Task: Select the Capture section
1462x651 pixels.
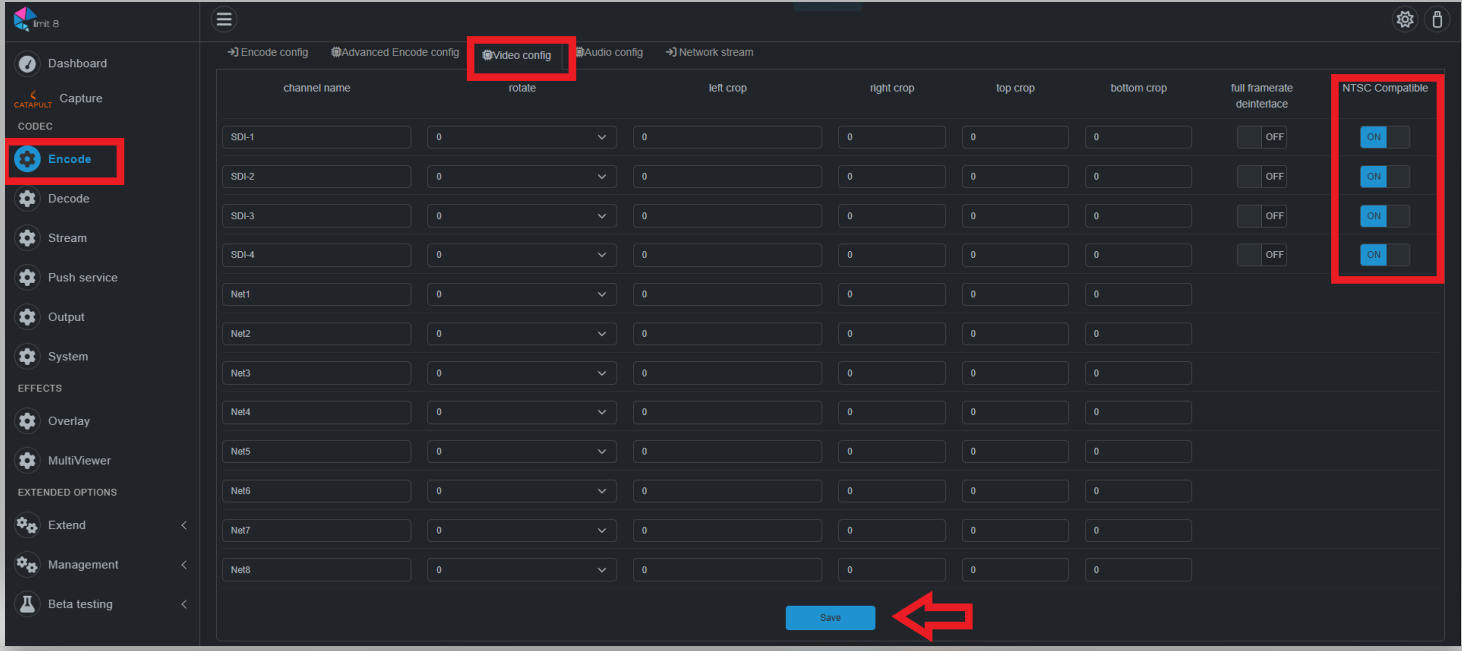Action: pos(80,98)
